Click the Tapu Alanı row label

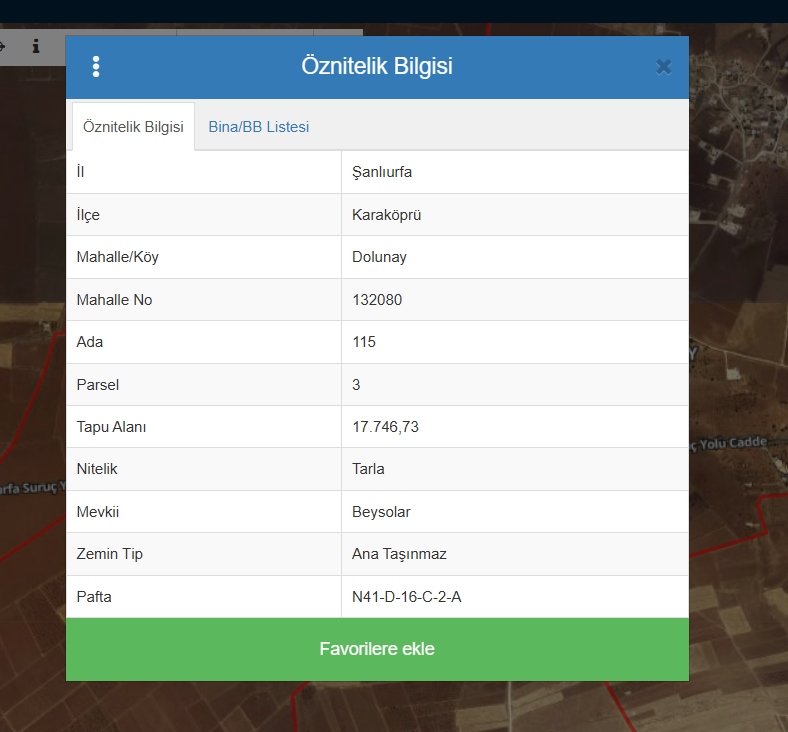[x=111, y=427]
